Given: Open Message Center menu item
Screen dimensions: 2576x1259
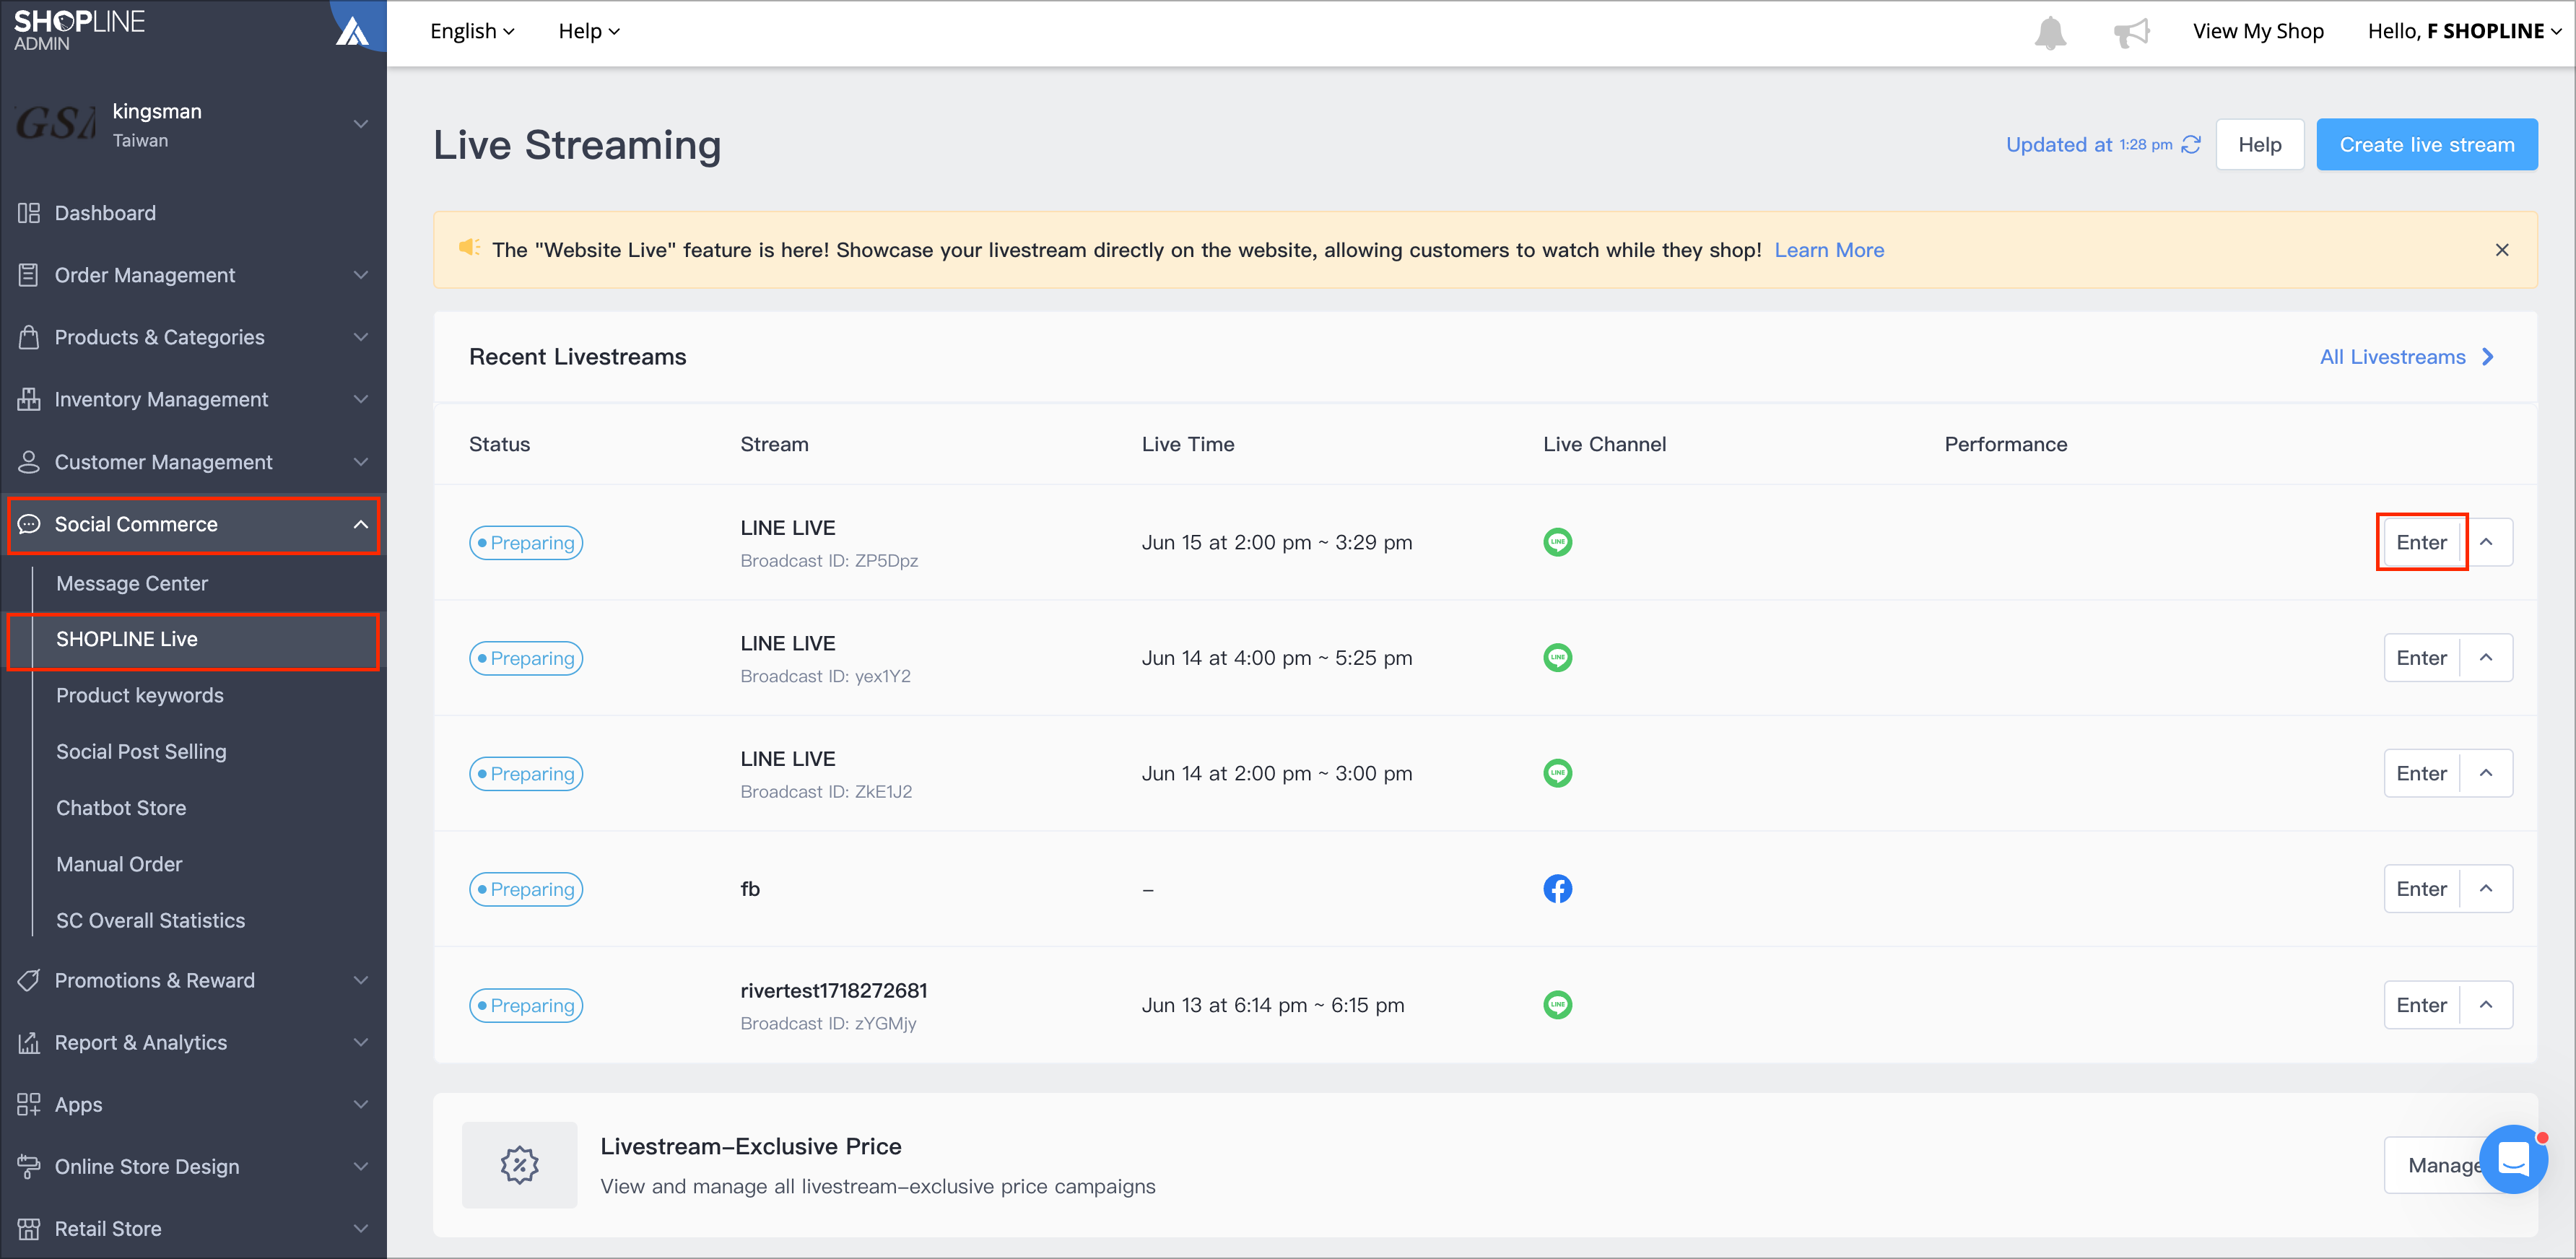Looking at the screenshot, I should [x=132, y=583].
